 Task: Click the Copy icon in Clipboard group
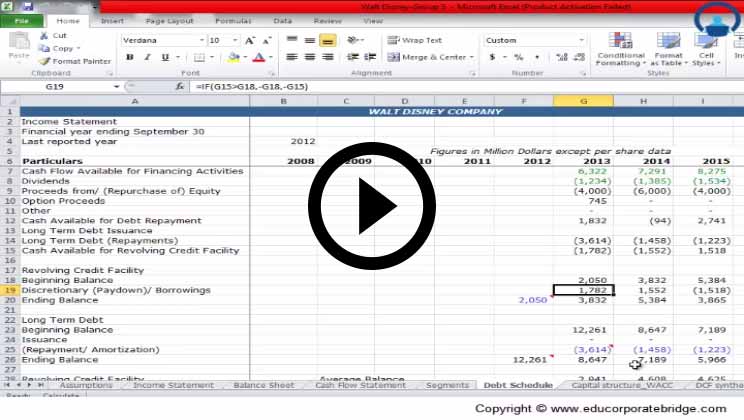pyautogui.click(x=45, y=48)
